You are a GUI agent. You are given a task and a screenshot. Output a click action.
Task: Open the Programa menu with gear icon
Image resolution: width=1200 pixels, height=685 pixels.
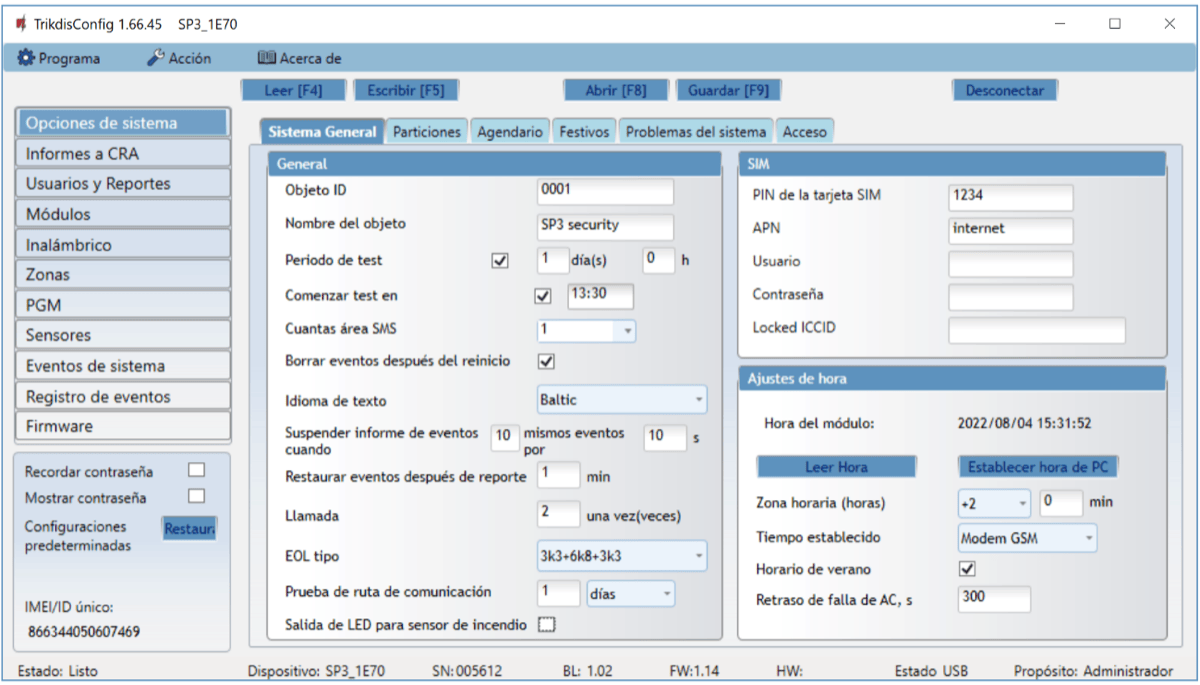pos(60,58)
